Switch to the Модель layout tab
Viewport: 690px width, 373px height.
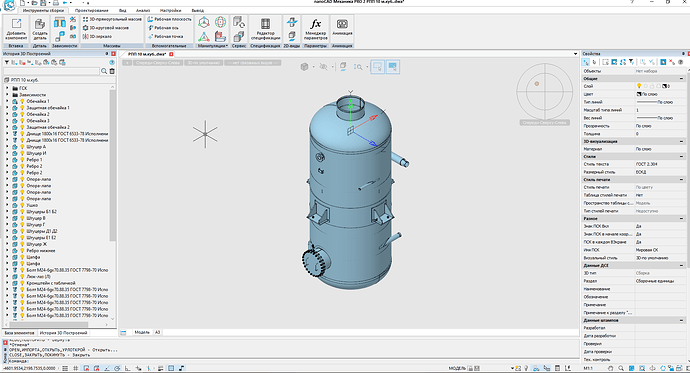coord(142,333)
